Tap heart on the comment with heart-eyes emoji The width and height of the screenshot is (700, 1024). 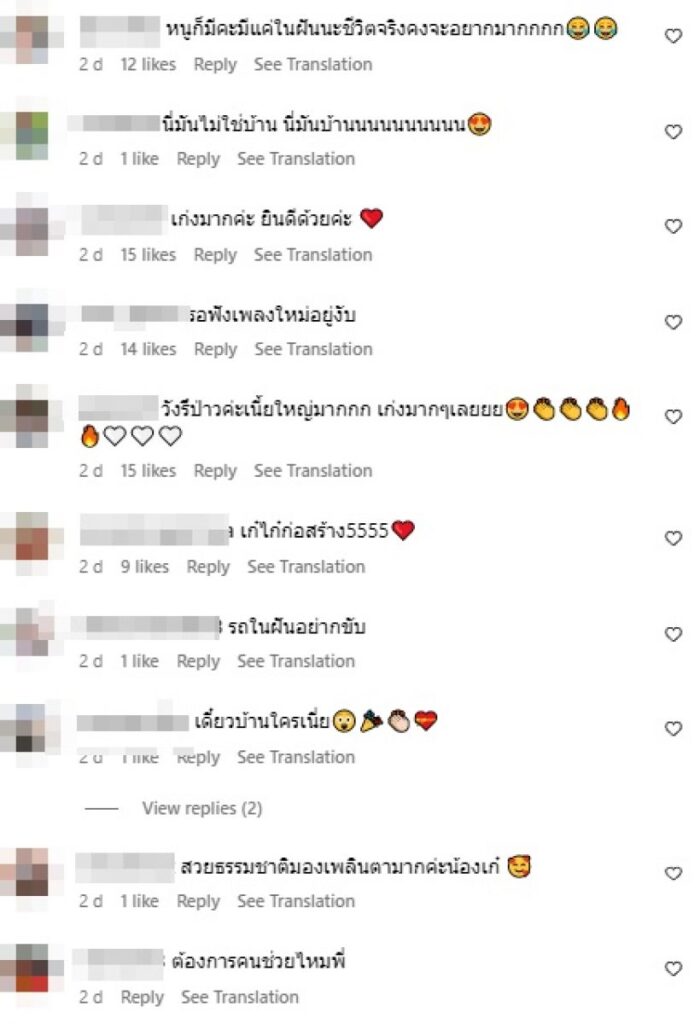[x=673, y=132]
